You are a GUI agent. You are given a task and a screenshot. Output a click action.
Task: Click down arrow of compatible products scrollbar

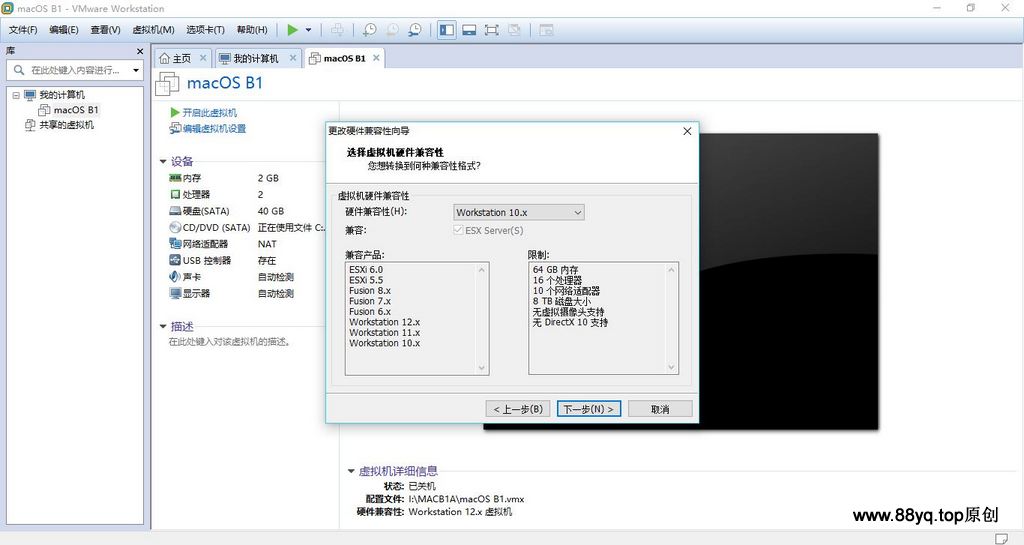(x=482, y=367)
